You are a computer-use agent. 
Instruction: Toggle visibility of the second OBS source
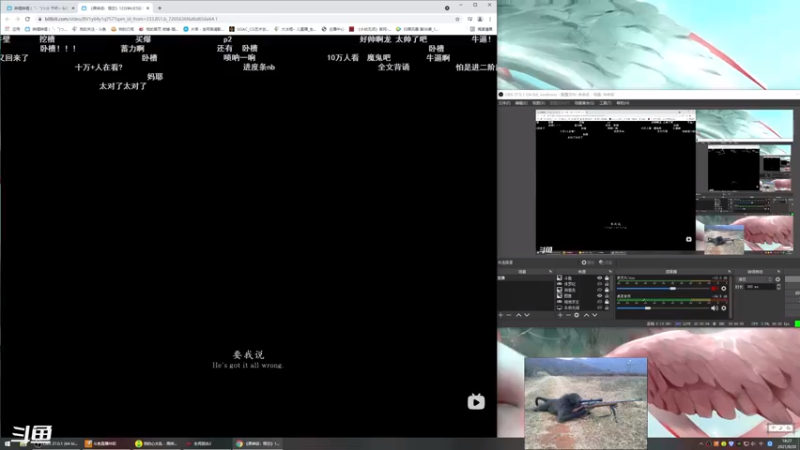click(599, 284)
